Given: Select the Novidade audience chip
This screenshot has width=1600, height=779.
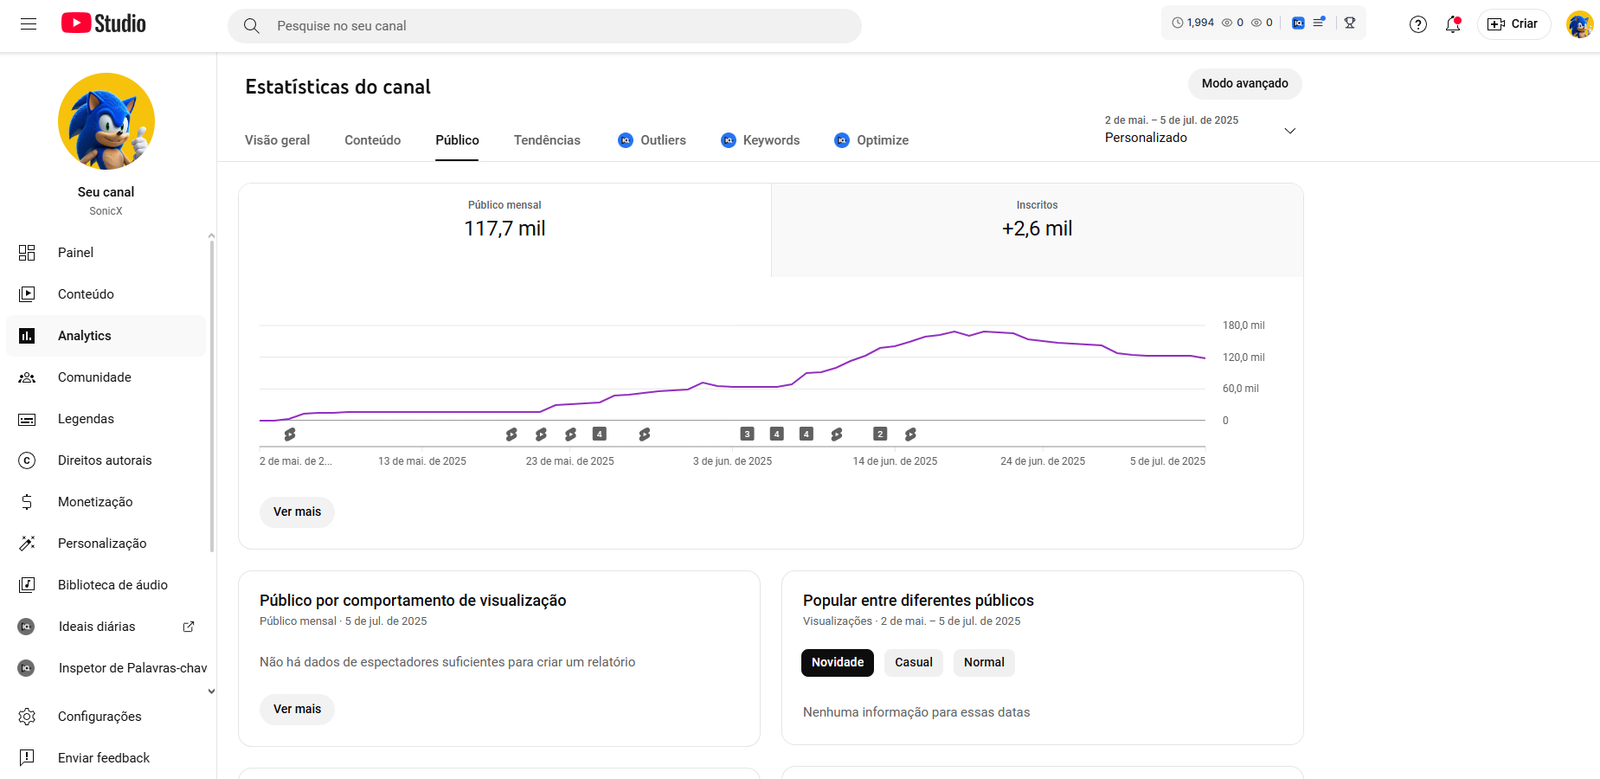Looking at the screenshot, I should [x=837, y=662].
